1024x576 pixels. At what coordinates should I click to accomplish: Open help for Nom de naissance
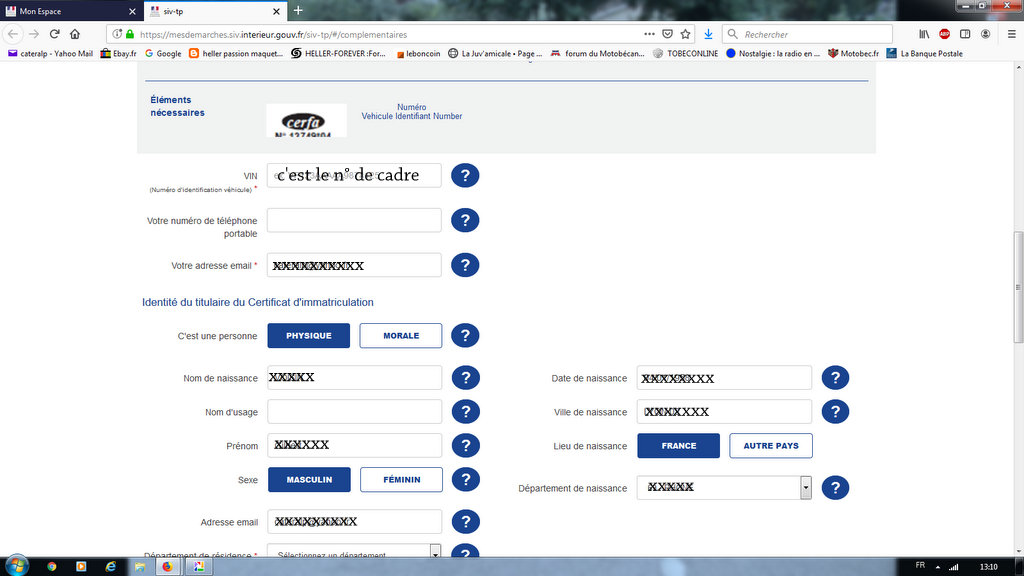point(466,377)
